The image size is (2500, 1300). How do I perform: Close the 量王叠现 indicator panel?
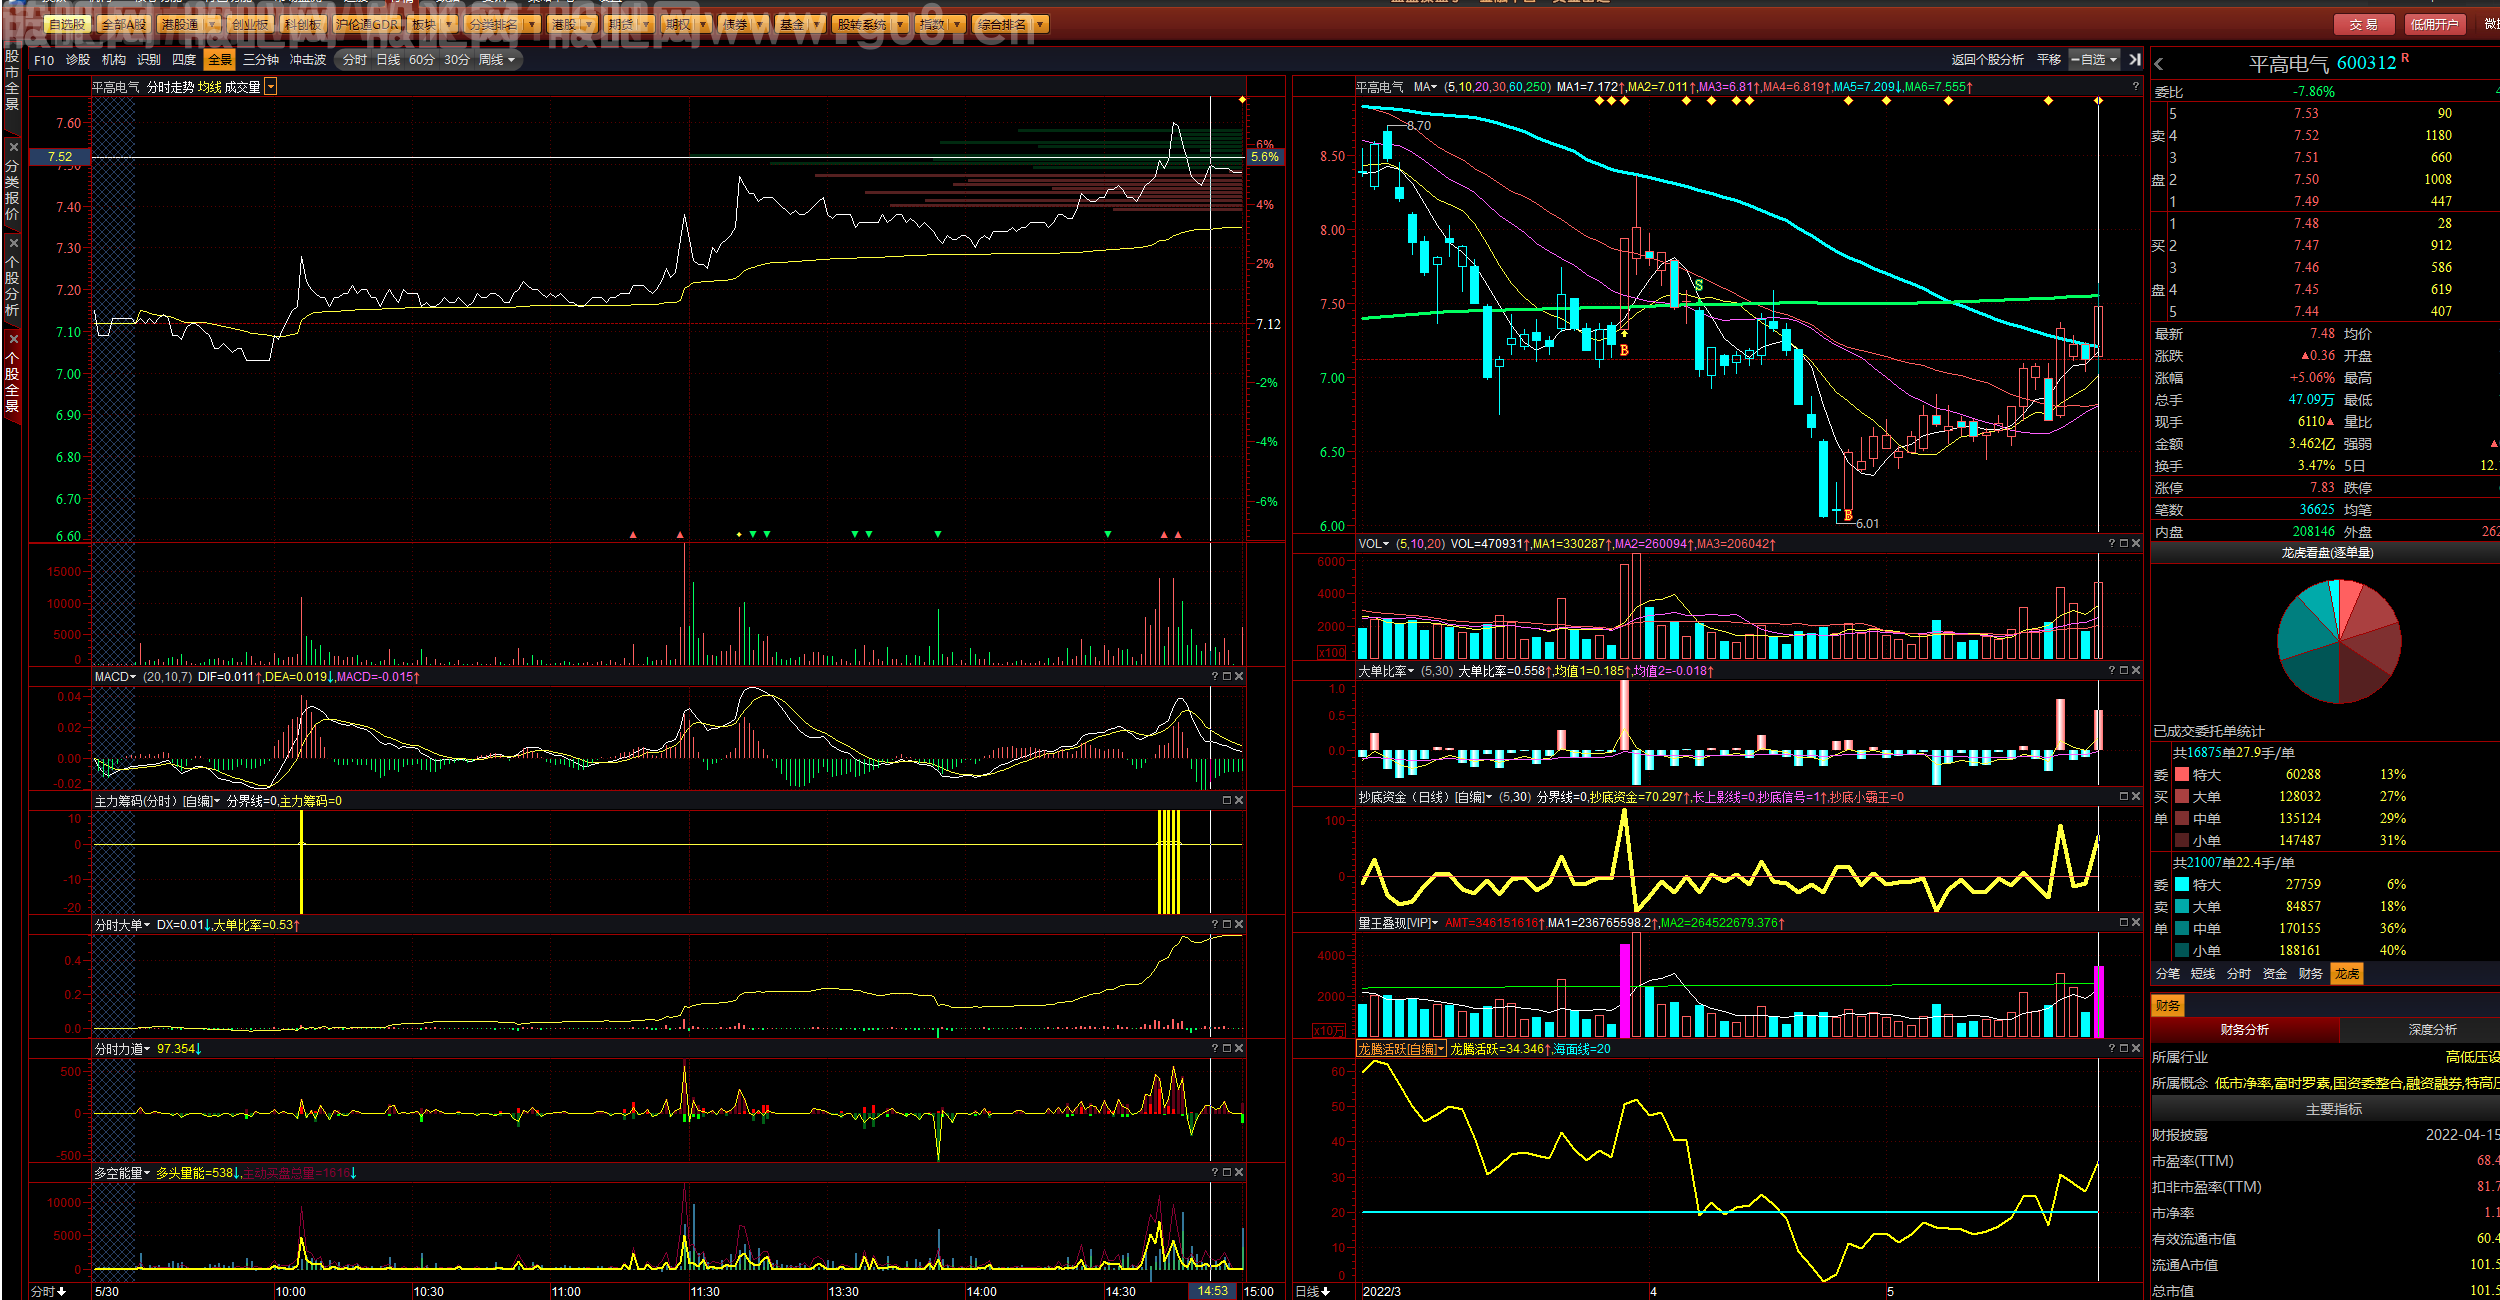click(2136, 923)
